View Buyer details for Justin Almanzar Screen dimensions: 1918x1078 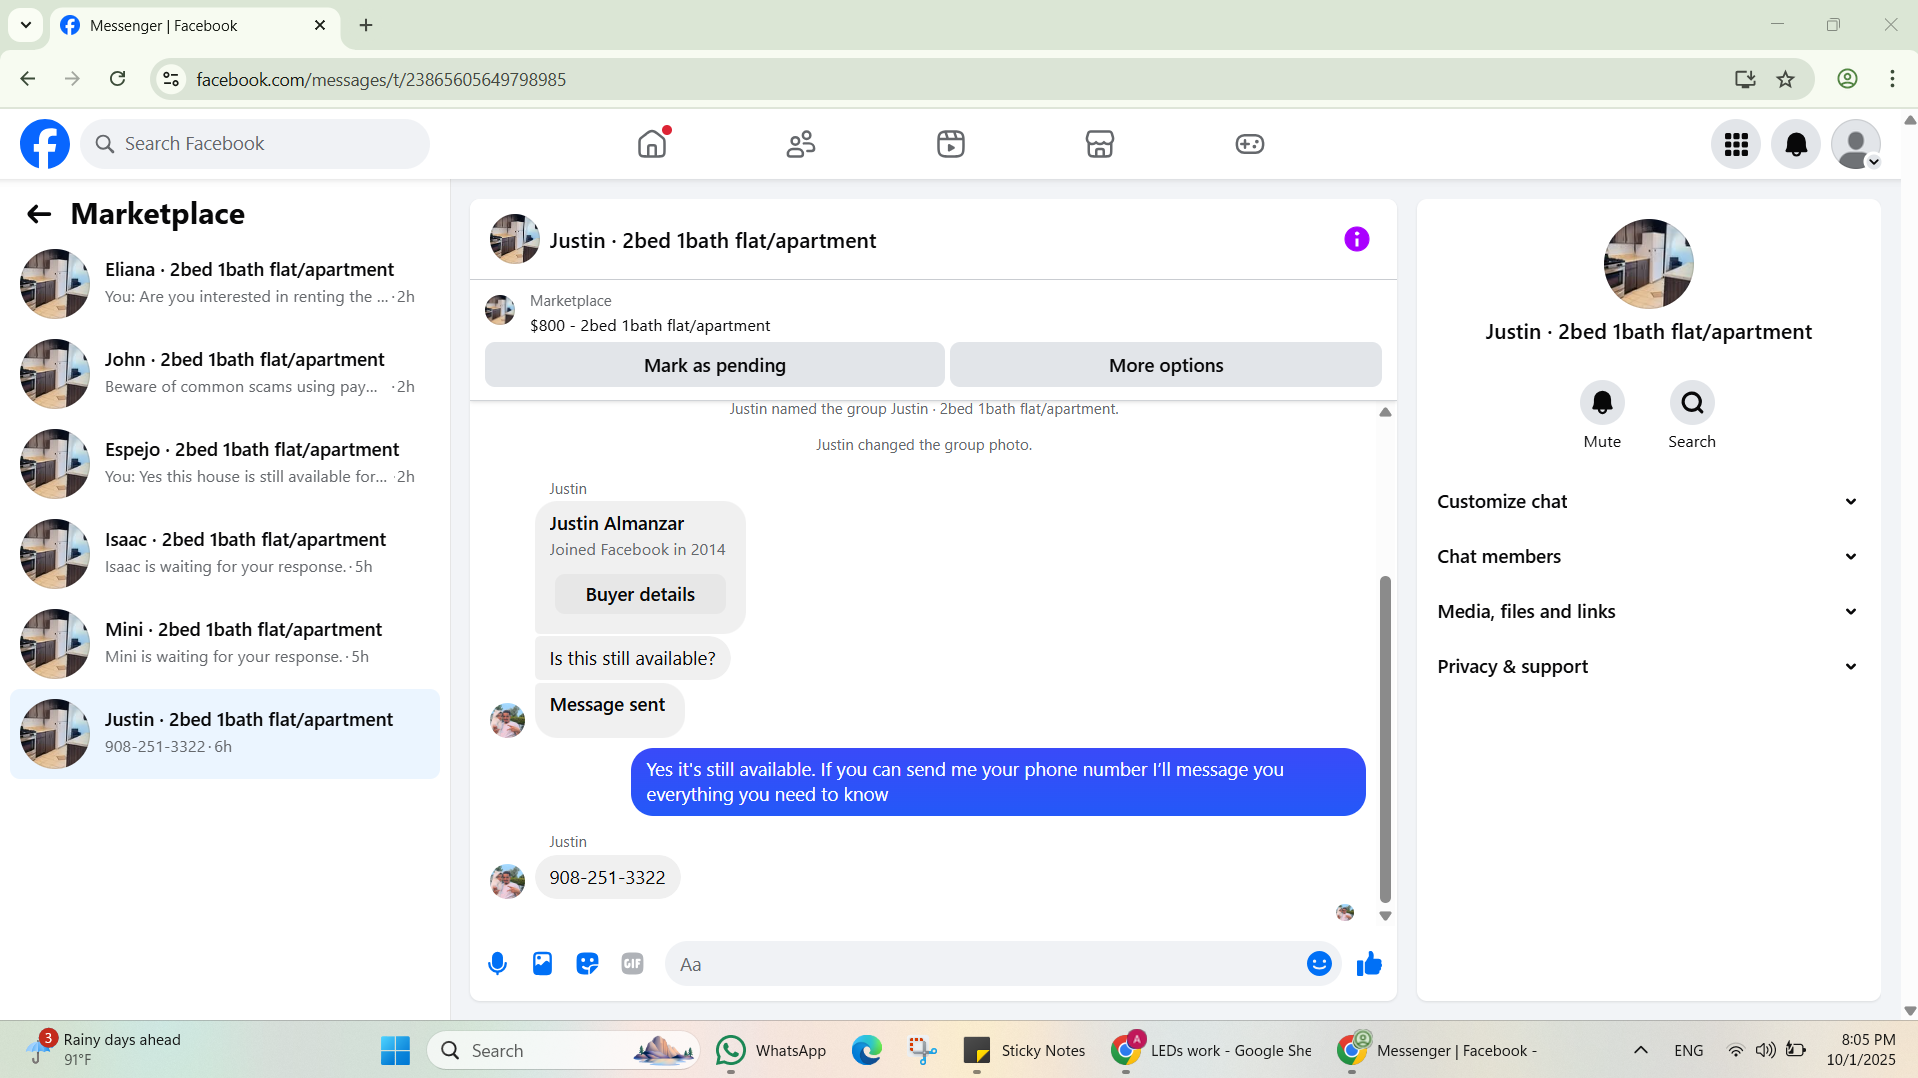(640, 595)
